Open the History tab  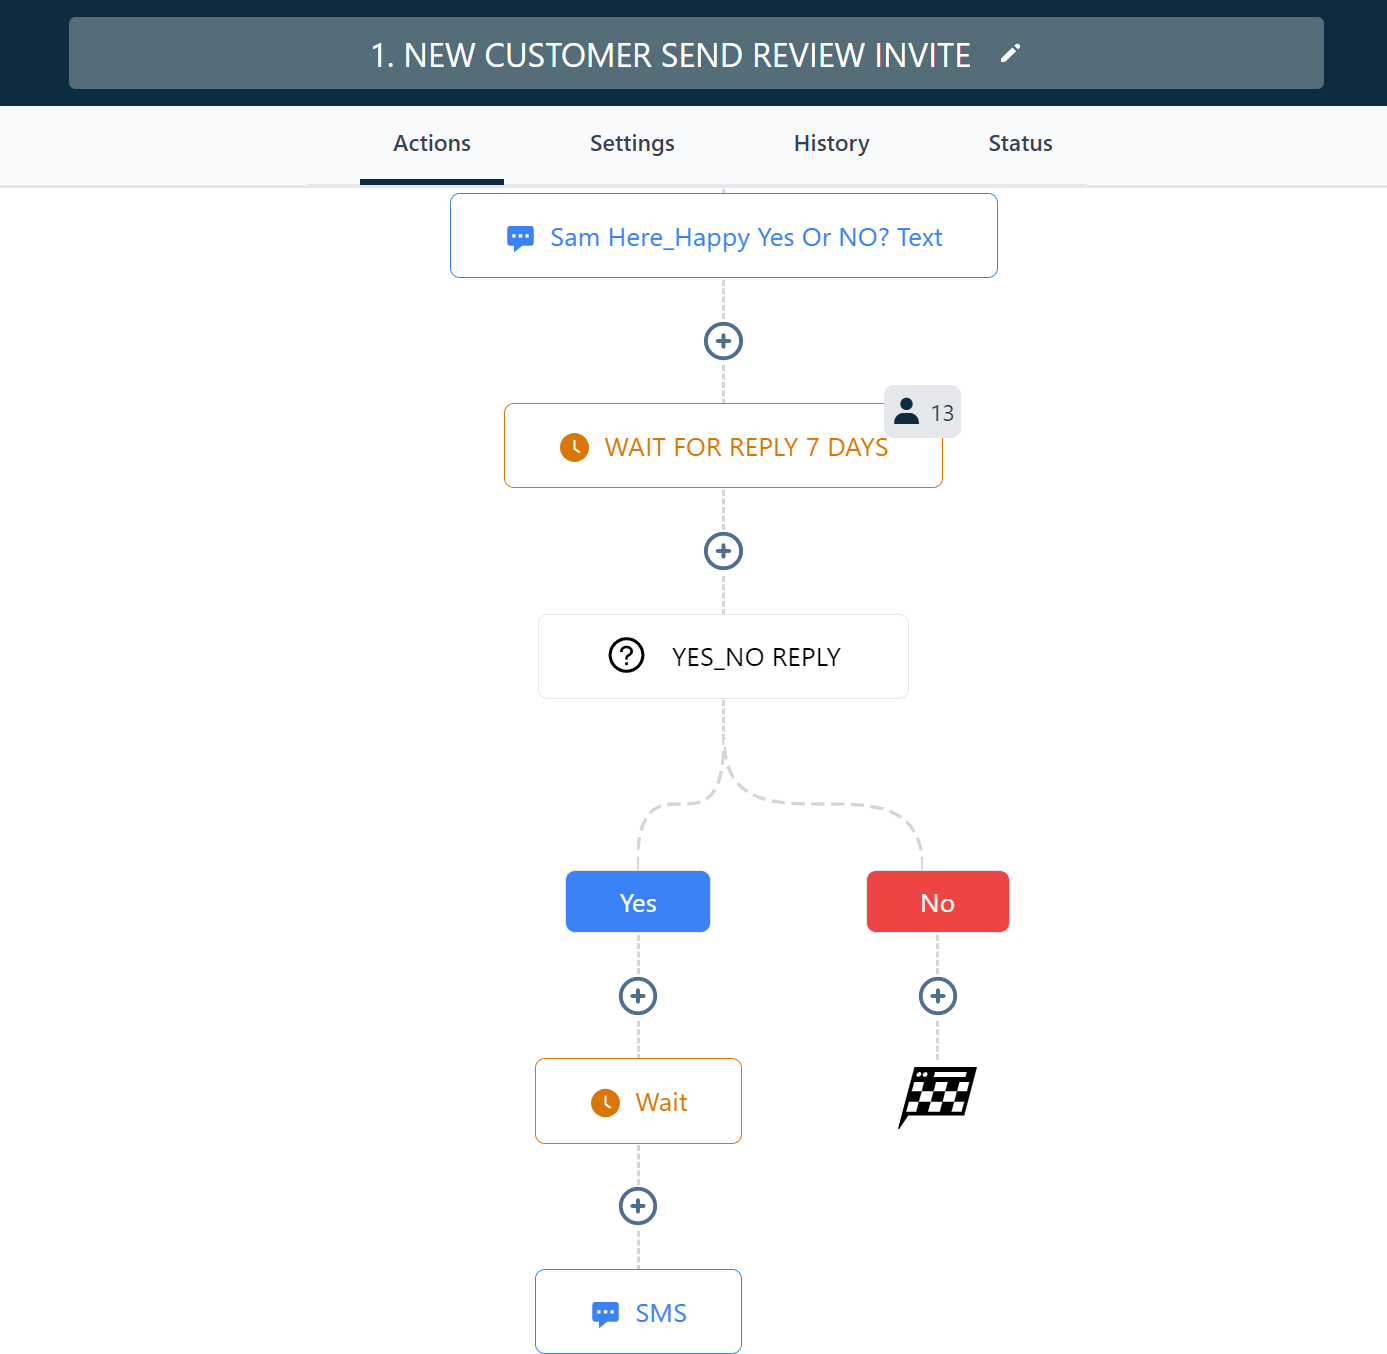point(831,143)
